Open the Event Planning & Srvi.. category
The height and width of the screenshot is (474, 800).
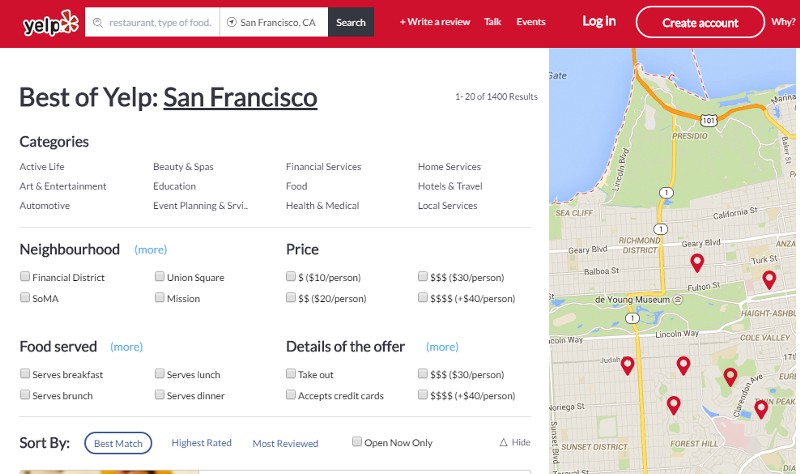(201, 206)
